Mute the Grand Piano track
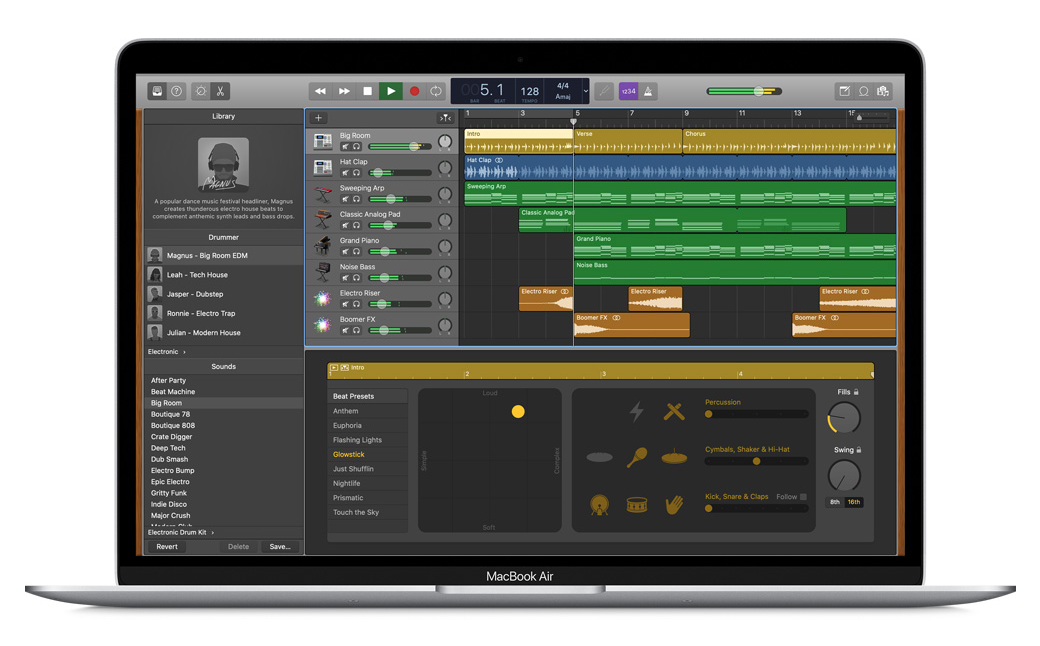Screen dimensions: 1040x646 click(x=345, y=251)
